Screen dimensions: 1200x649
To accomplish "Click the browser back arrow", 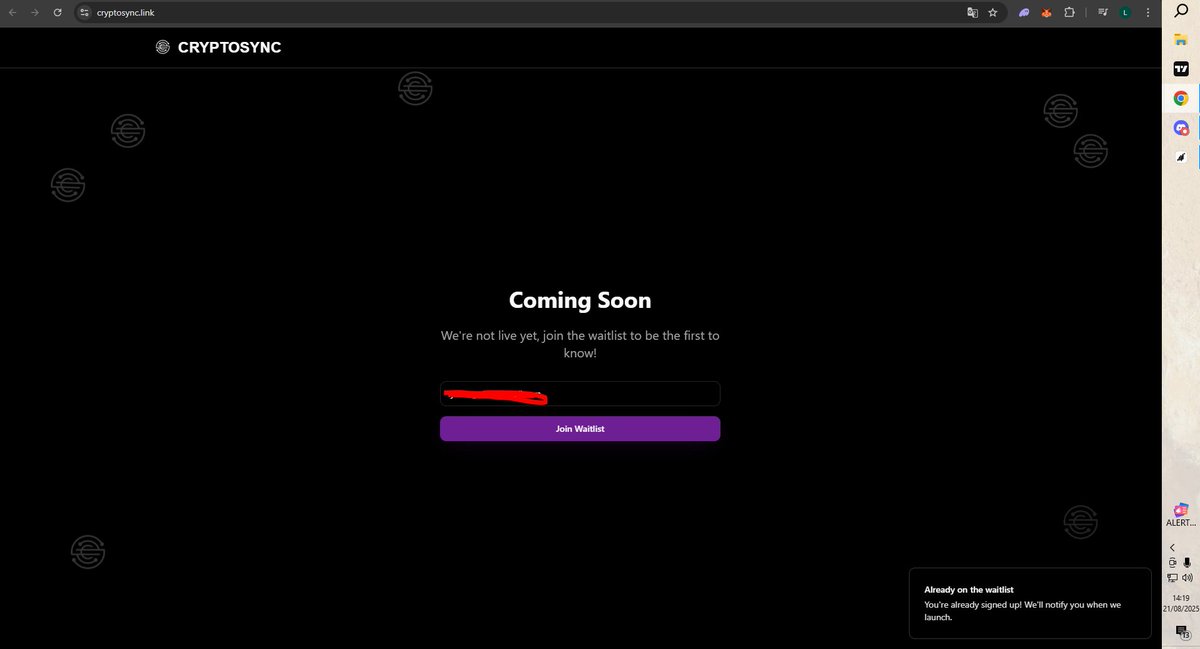I will coord(13,13).
